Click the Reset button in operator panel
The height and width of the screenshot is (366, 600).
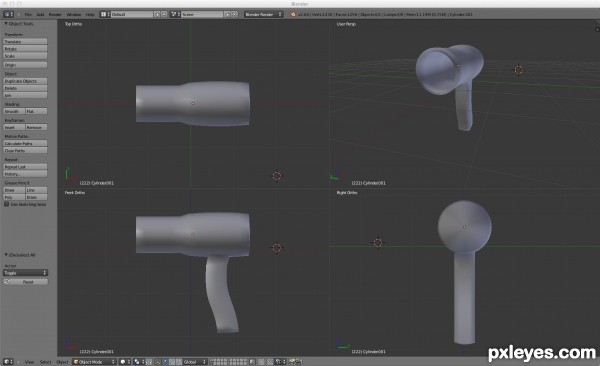point(25,282)
